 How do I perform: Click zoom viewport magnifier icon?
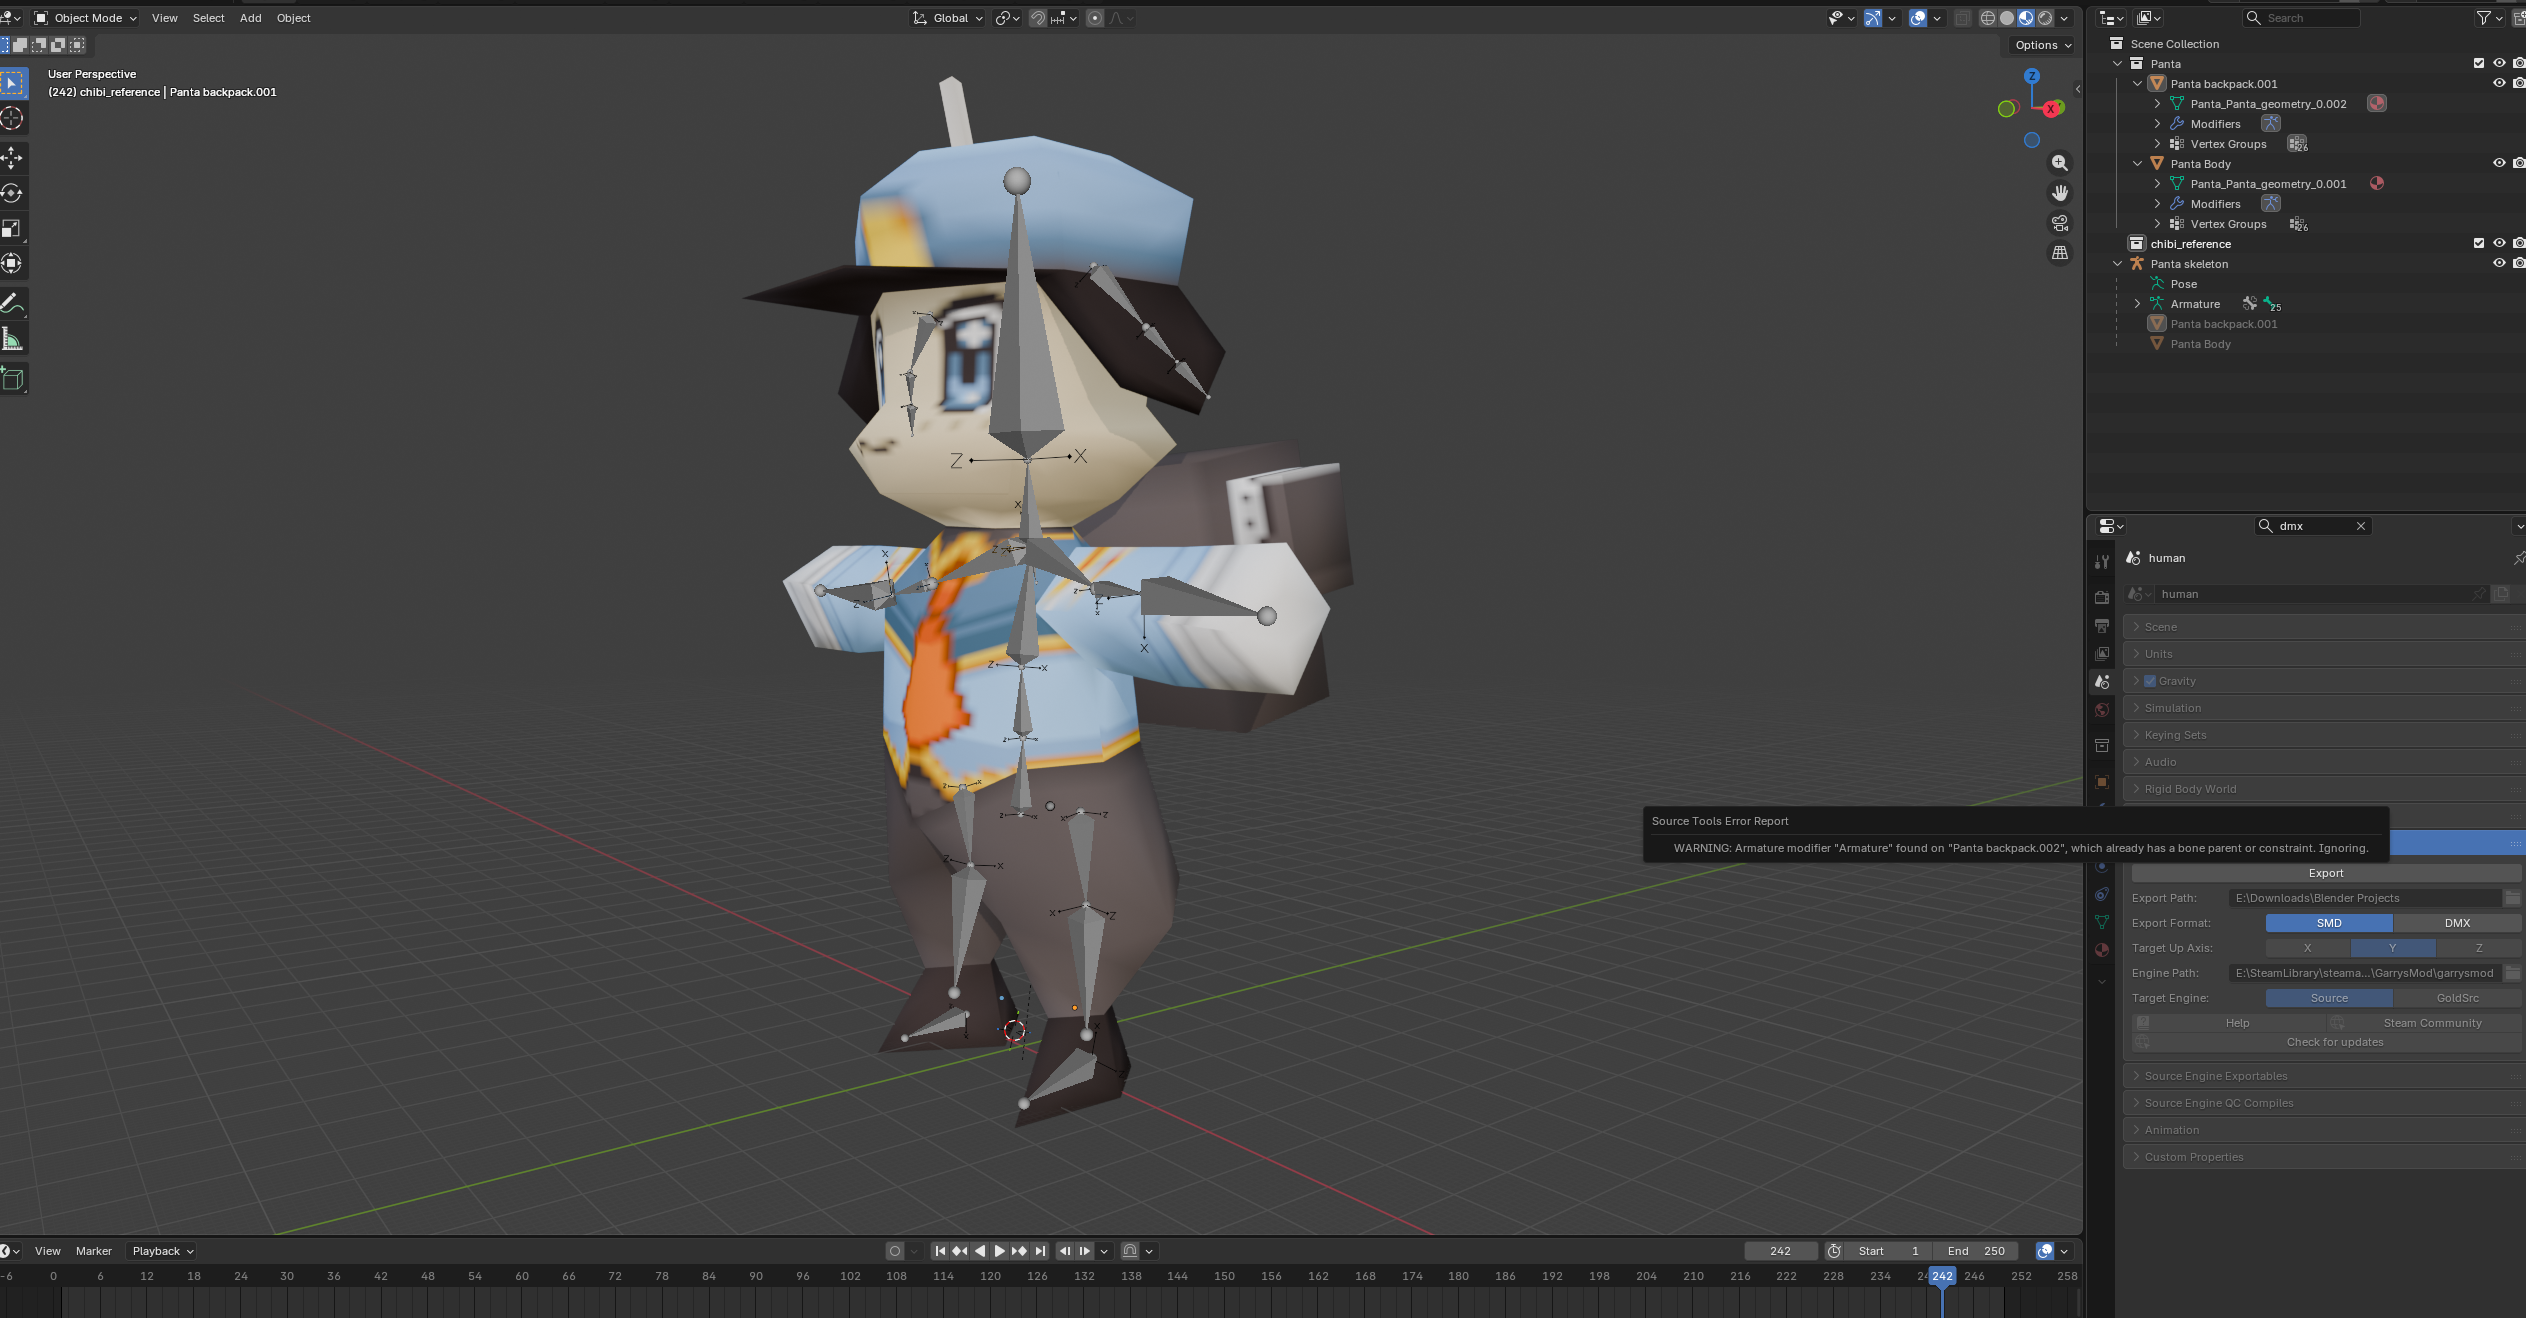[x=2060, y=162]
